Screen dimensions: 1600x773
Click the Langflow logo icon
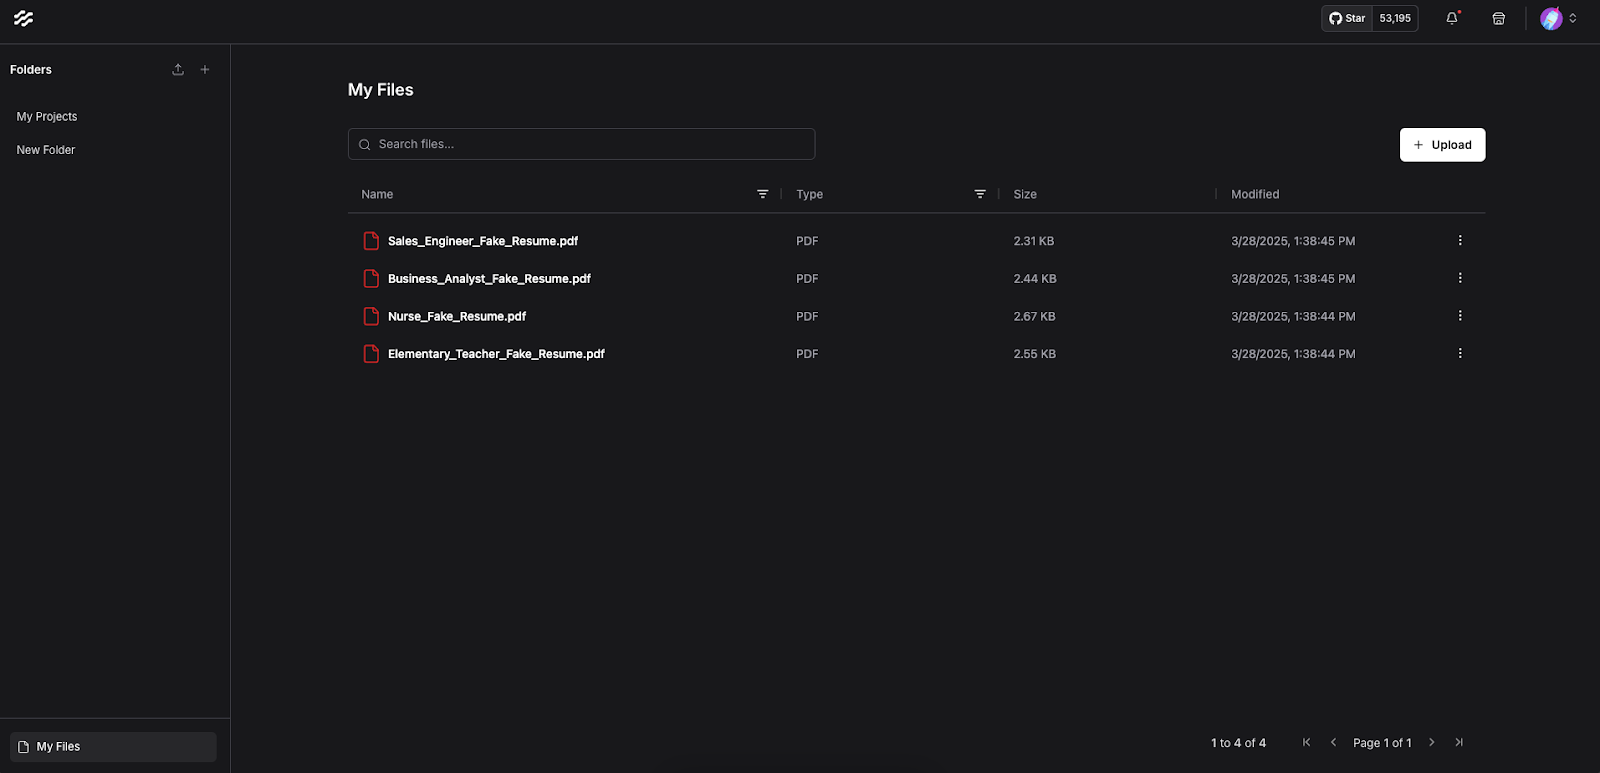coord(23,18)
